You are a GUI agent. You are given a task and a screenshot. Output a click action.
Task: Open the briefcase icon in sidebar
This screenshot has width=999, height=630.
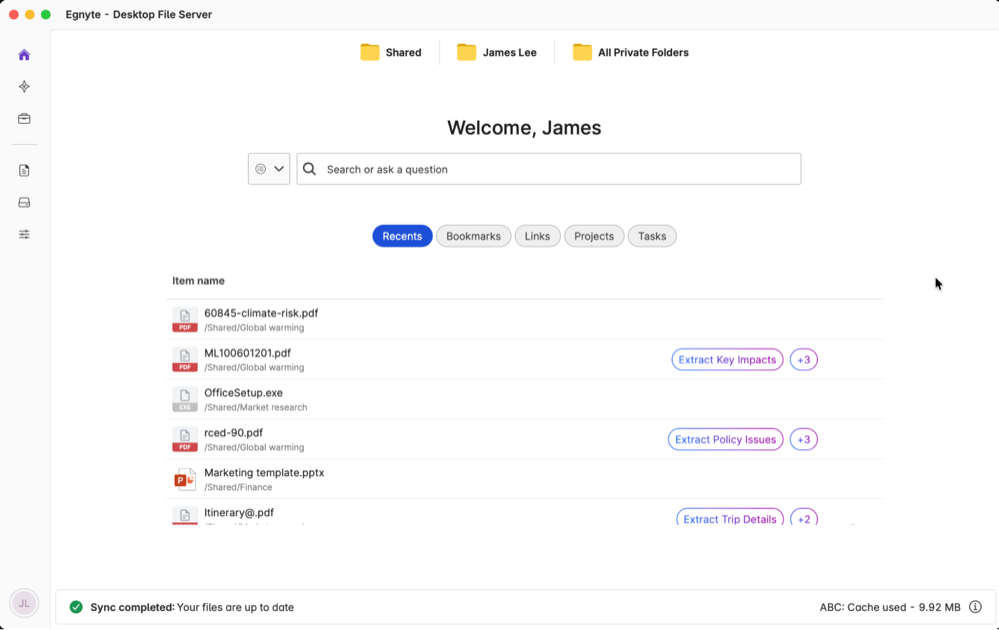[24, 118]
